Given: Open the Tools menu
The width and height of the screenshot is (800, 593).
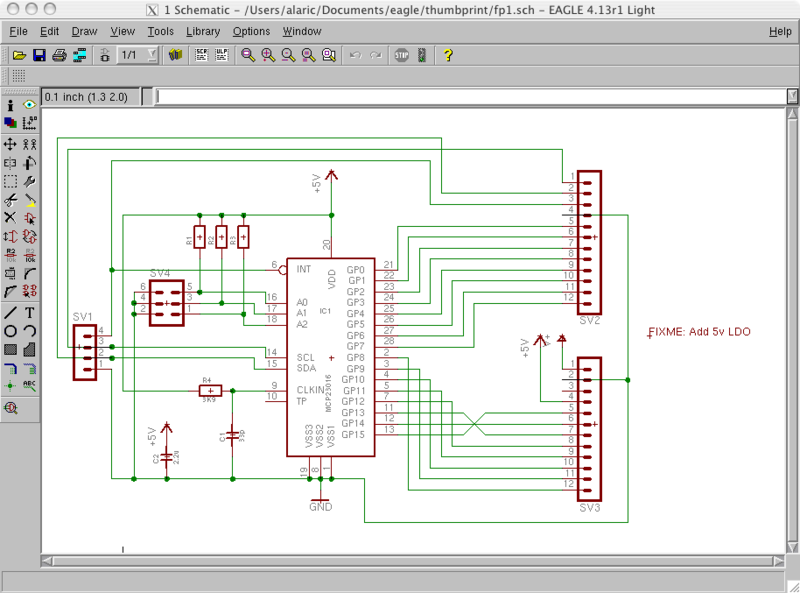Looking at the screenshot, I should [160, 31].
